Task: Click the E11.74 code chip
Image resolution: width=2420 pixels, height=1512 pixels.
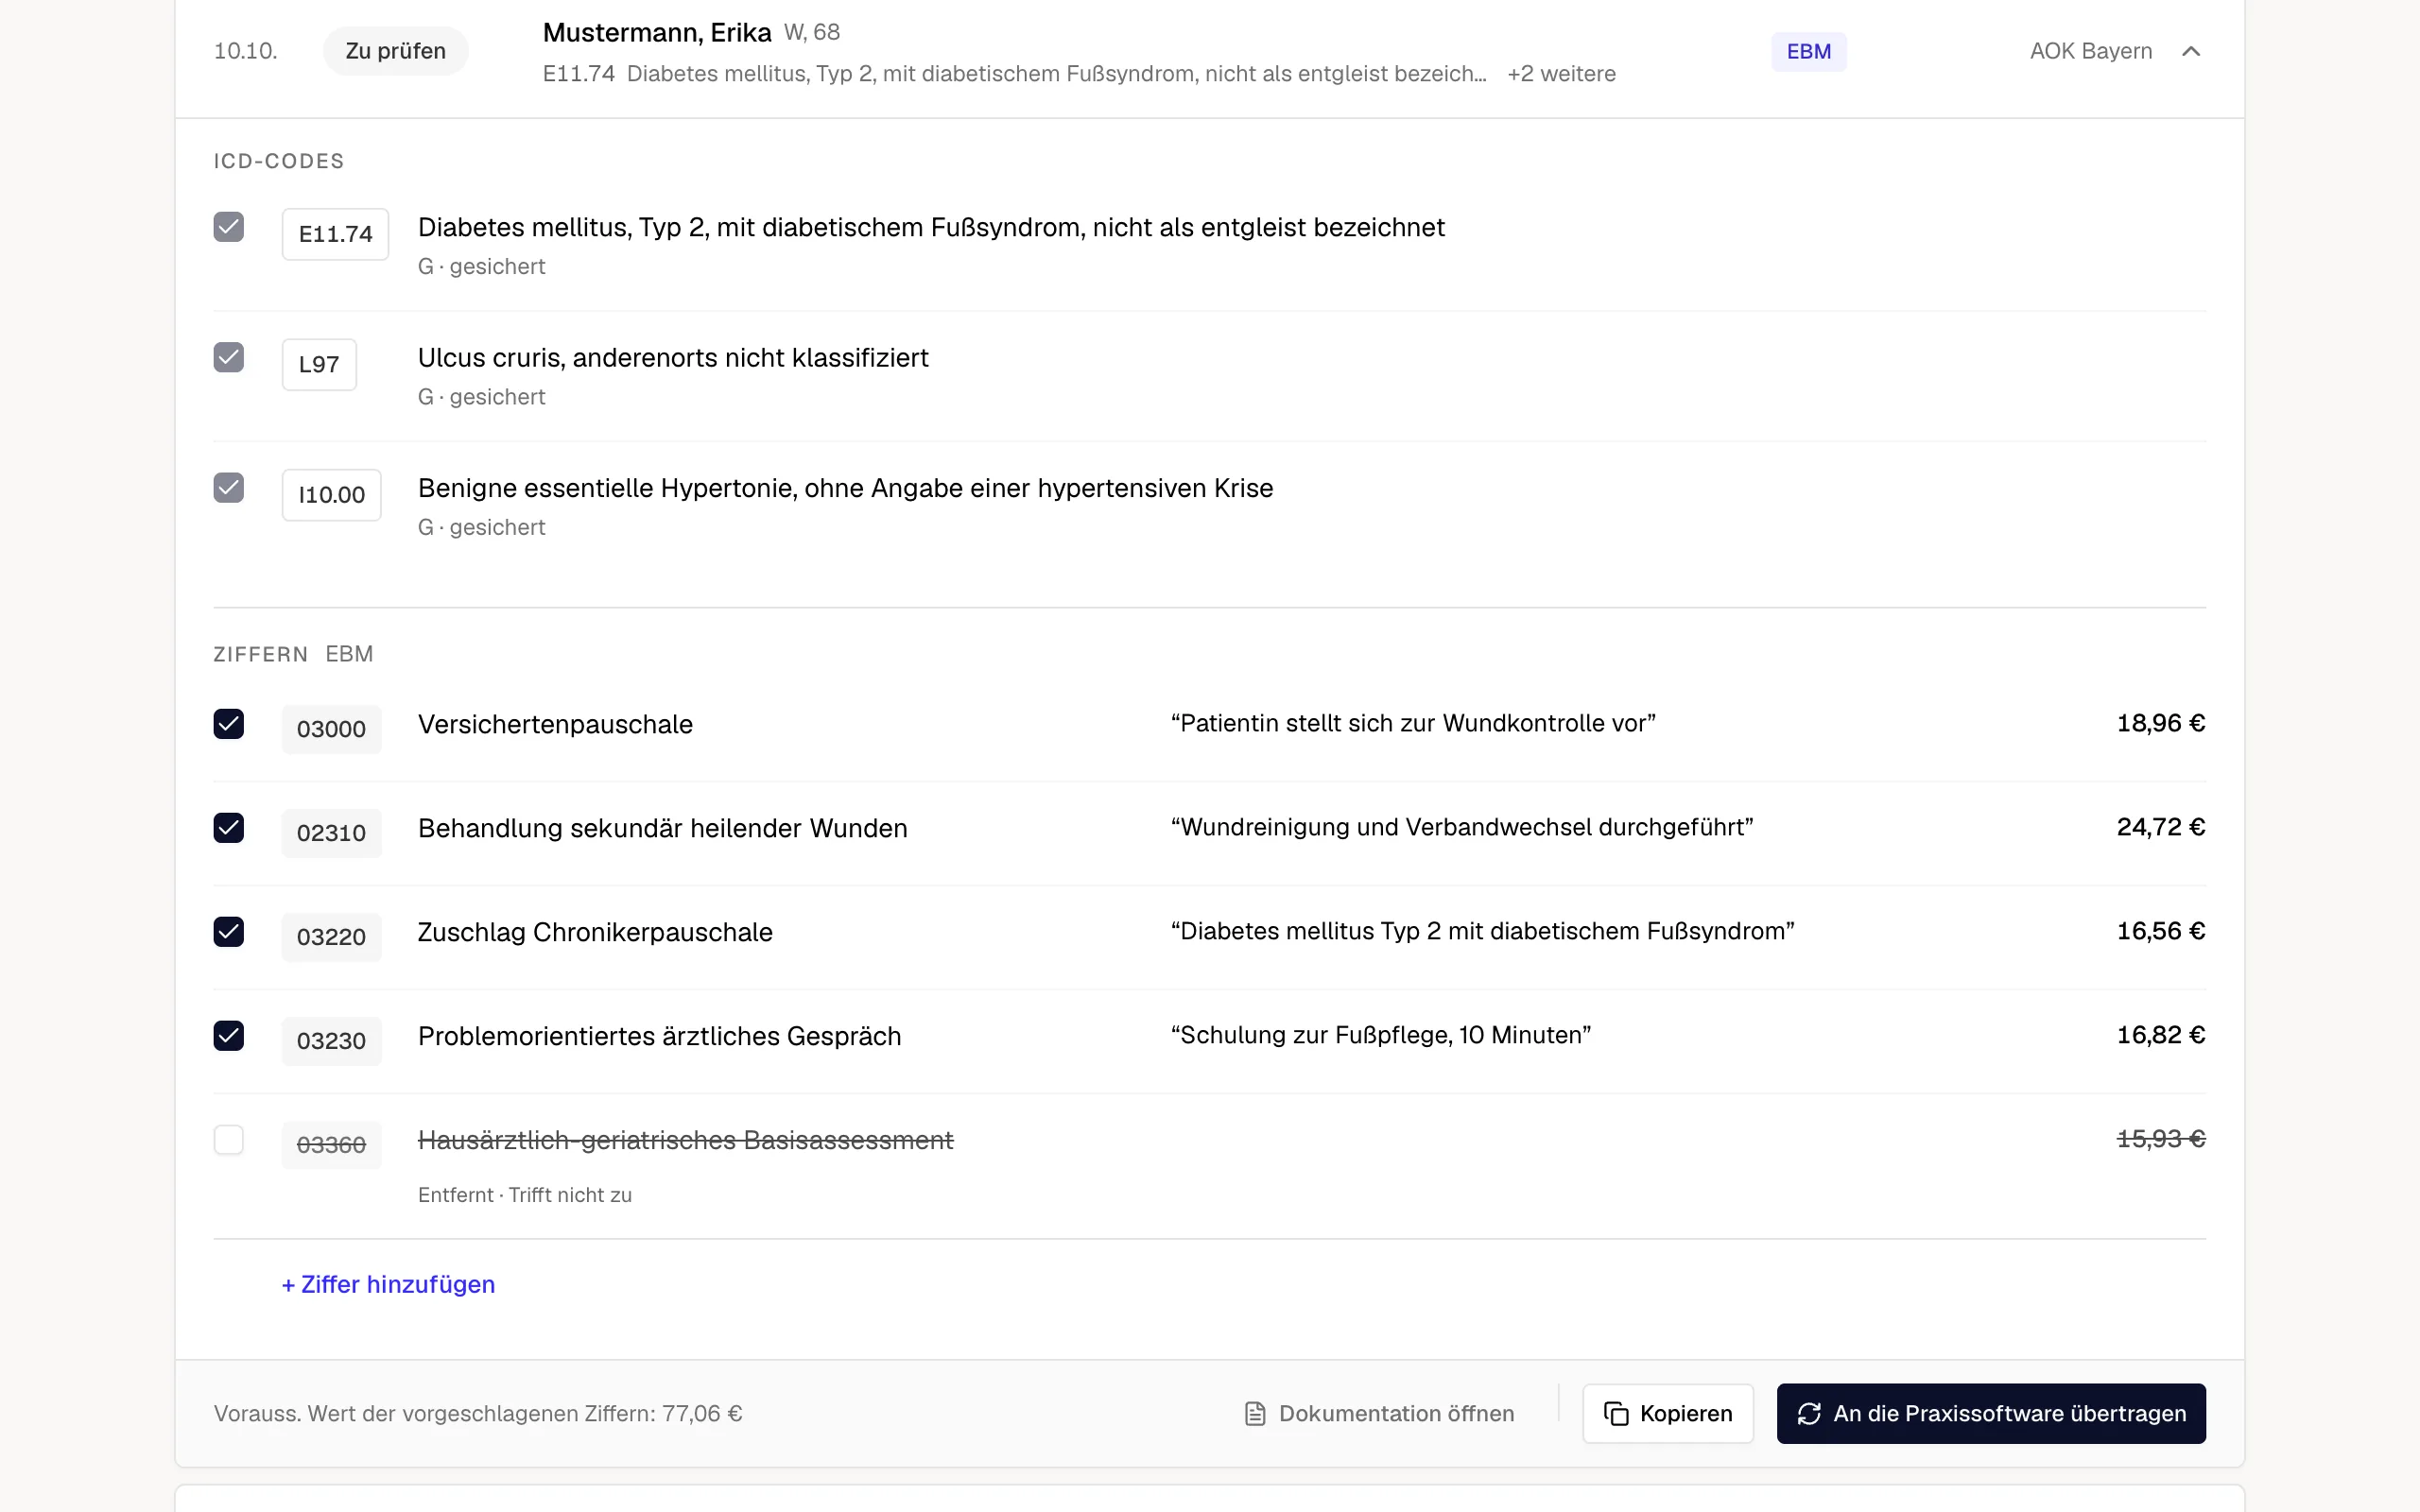Action: pyautogui.click(x=335, y=234)
